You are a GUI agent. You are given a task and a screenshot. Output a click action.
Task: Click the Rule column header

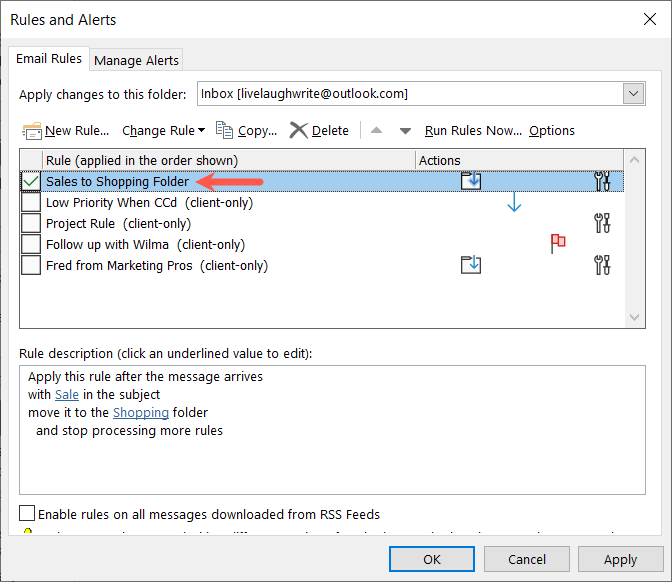[x=229, y=160]
